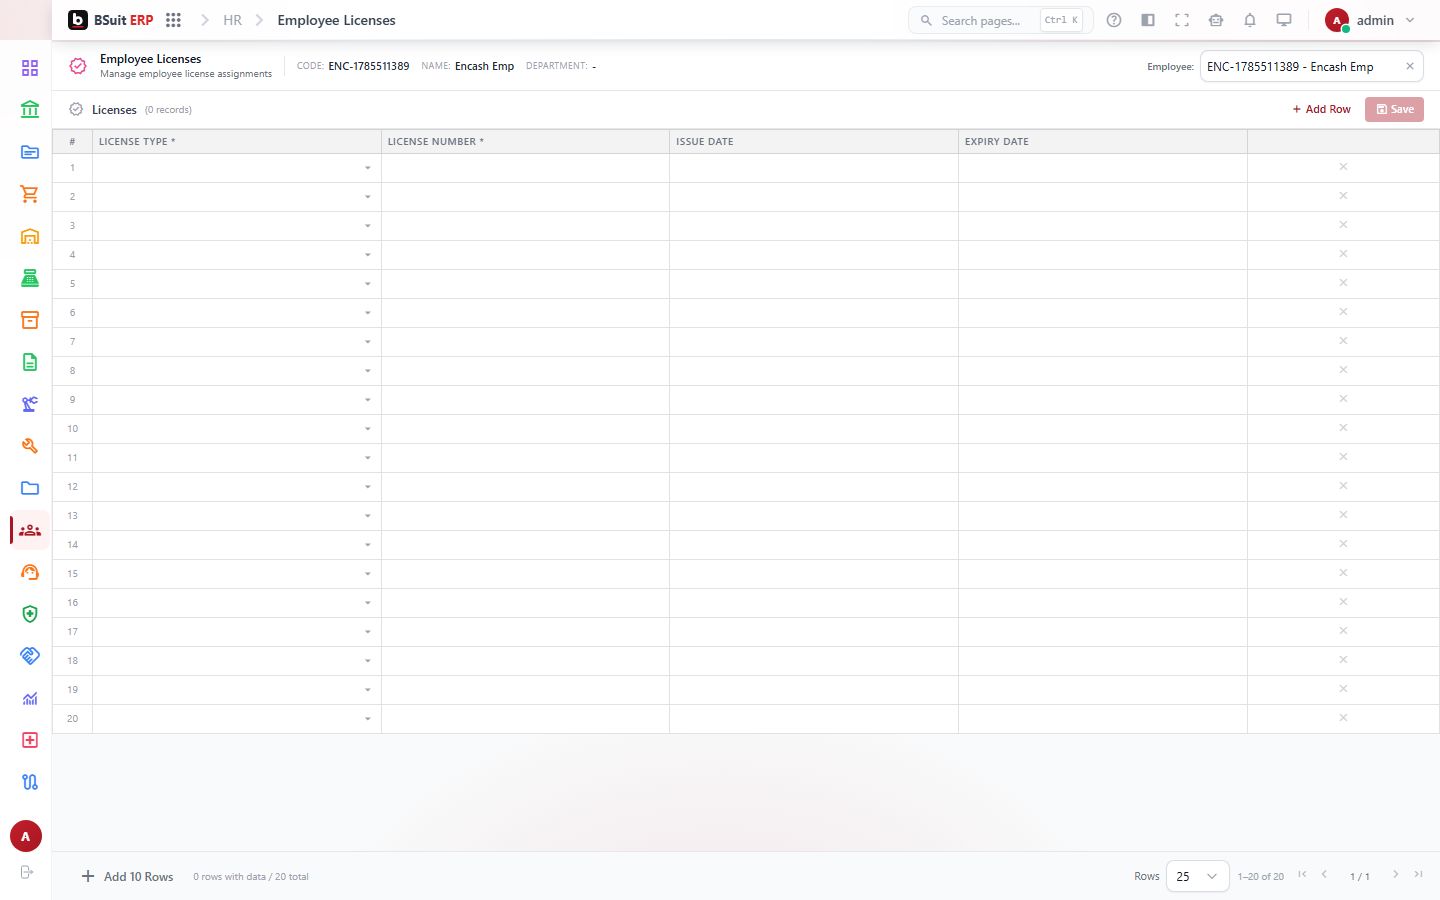This screenshot has width=1440, height=900.
Task: Toggle fullscreen mode icon
Action: pos(1182,20)
